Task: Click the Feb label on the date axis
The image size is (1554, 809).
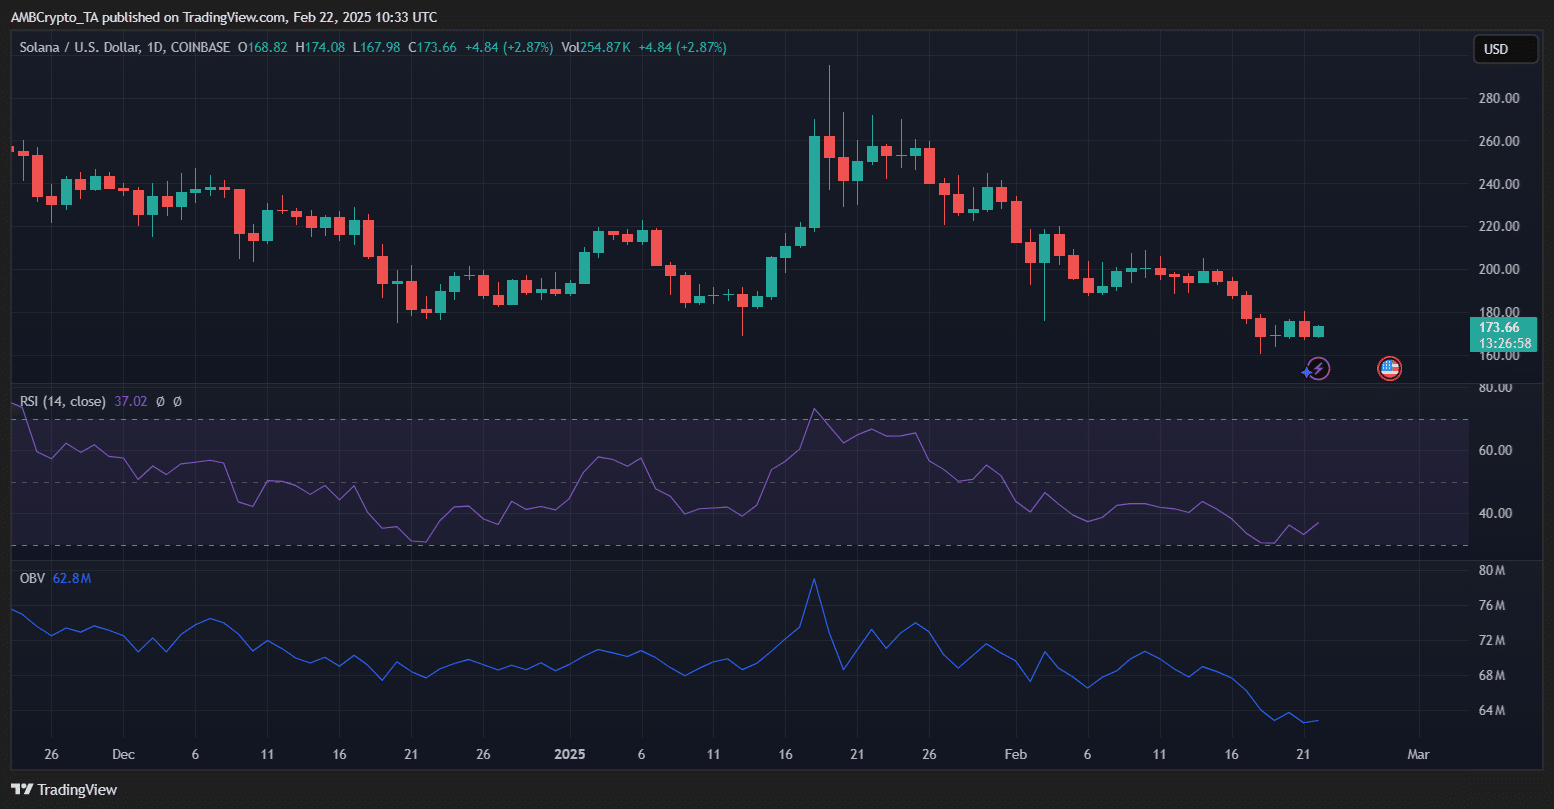Action: 1015,754
